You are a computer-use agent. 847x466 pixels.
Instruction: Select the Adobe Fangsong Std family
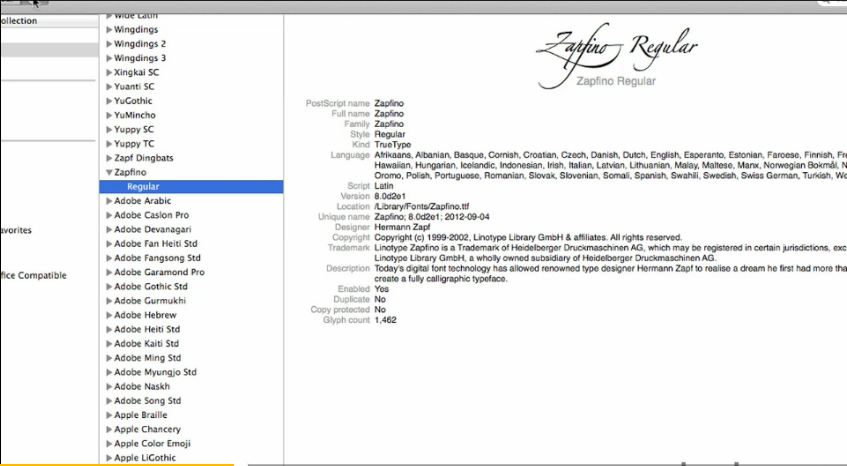click(157, 258)
